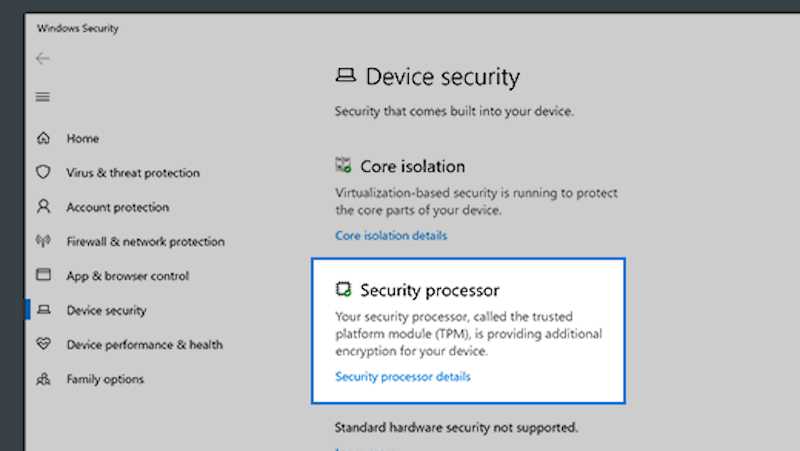Screen dimensions: 800x451
Task: Click the back arrow button
Action: (42, 59)
